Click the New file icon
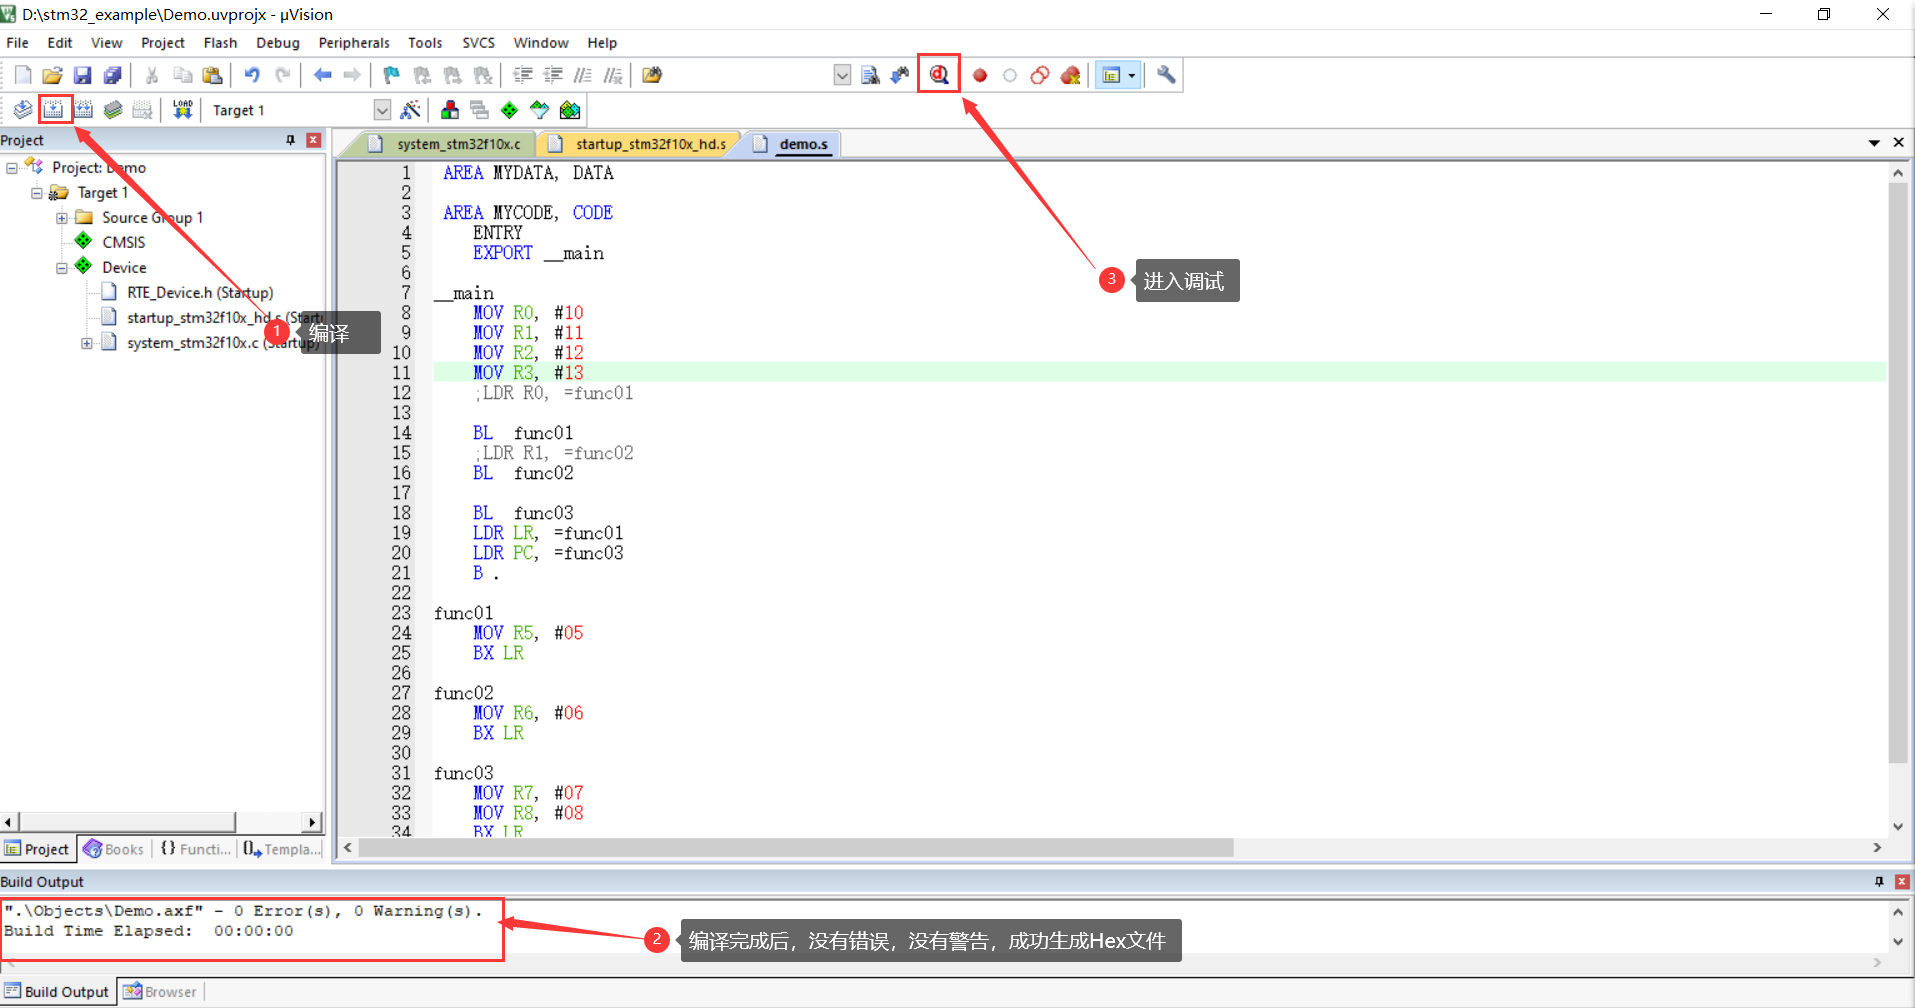 pyautogui.click(x=23, y=75)
